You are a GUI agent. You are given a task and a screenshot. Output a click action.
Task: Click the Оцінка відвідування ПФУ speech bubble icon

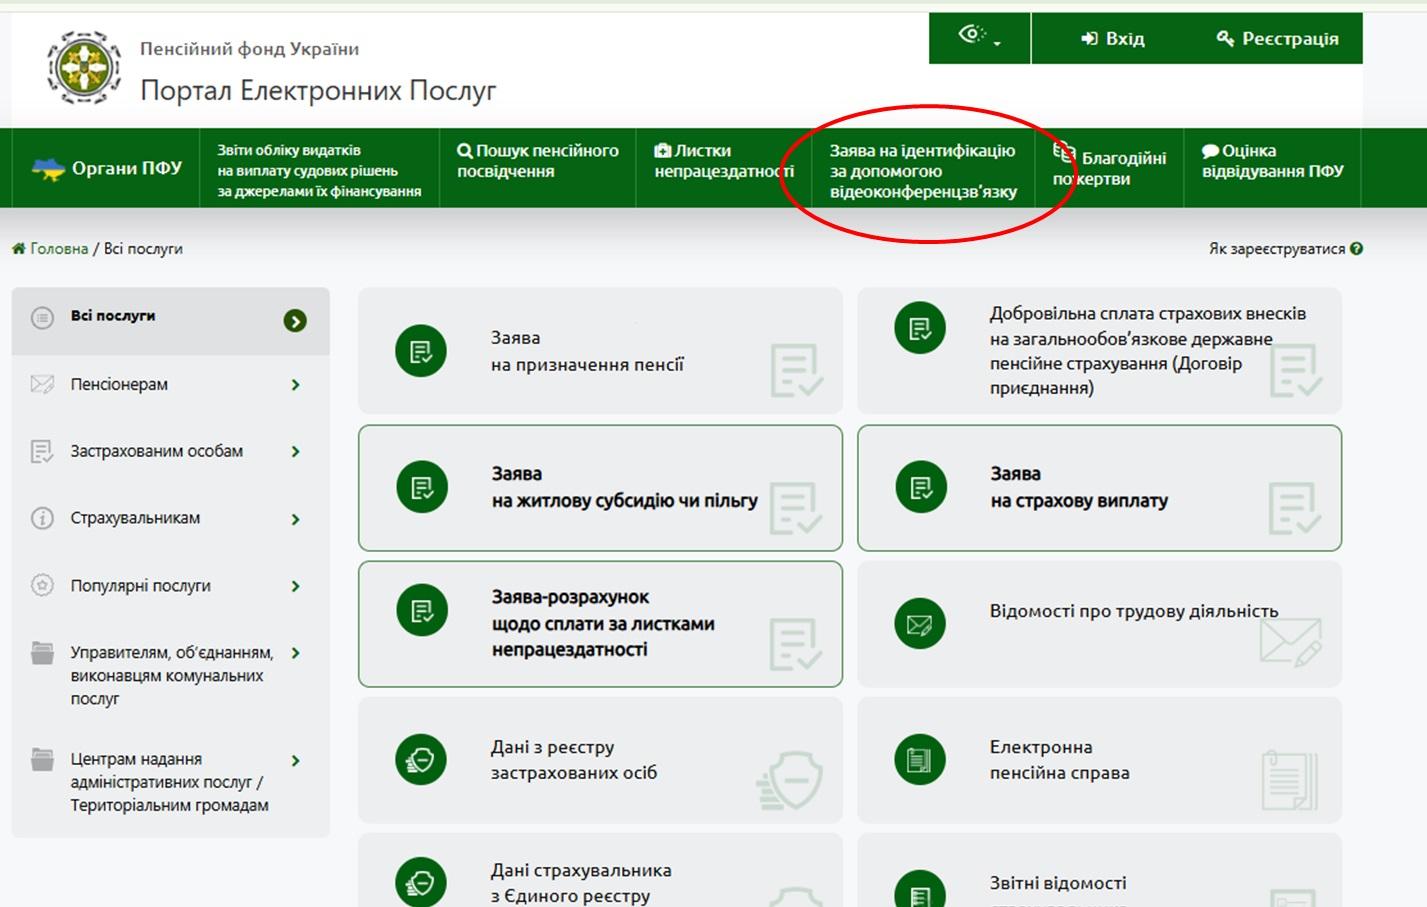coord(1210,151)
